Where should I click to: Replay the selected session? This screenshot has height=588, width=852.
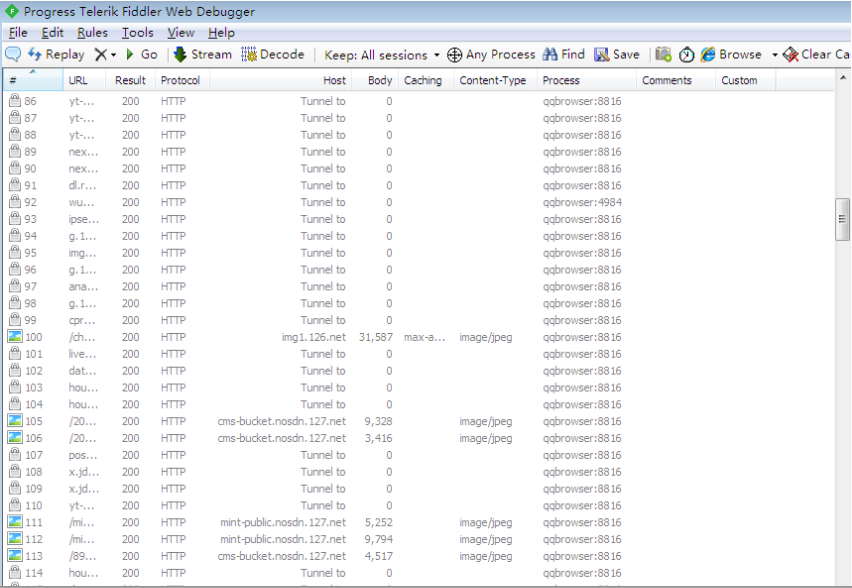tap(57, 55)
